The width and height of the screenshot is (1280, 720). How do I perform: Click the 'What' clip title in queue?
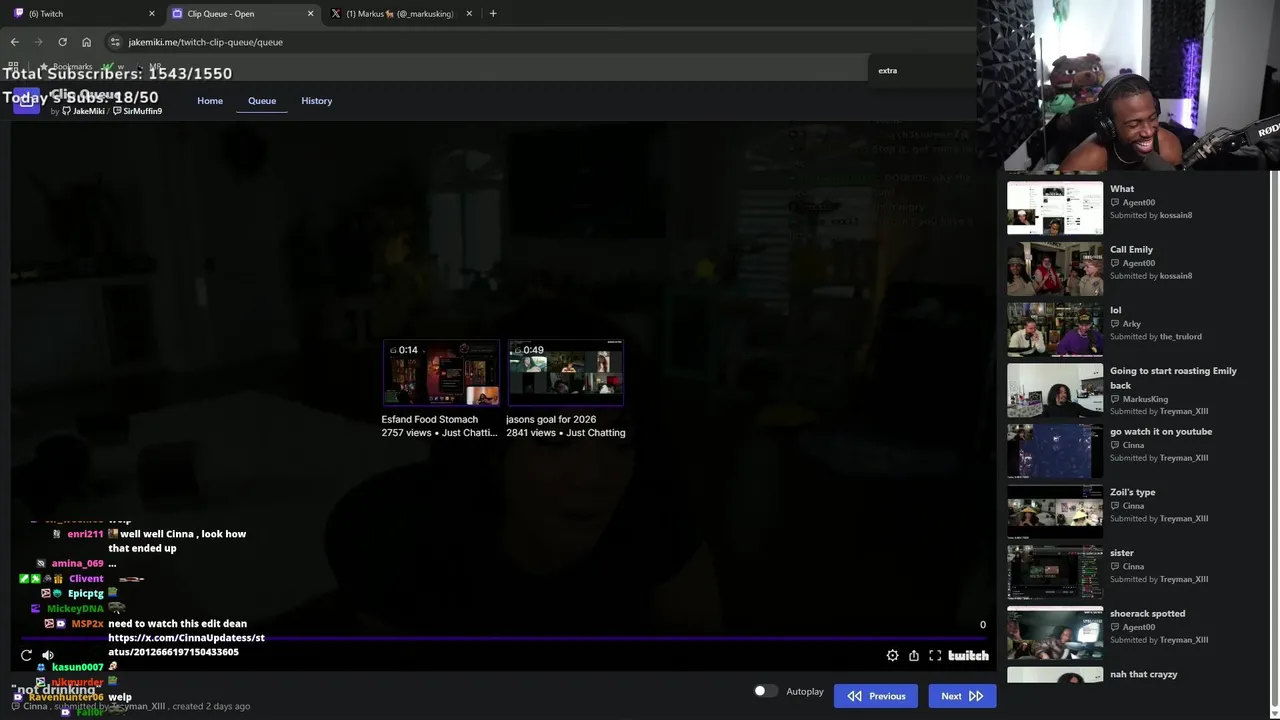(x=1122, y=189)
